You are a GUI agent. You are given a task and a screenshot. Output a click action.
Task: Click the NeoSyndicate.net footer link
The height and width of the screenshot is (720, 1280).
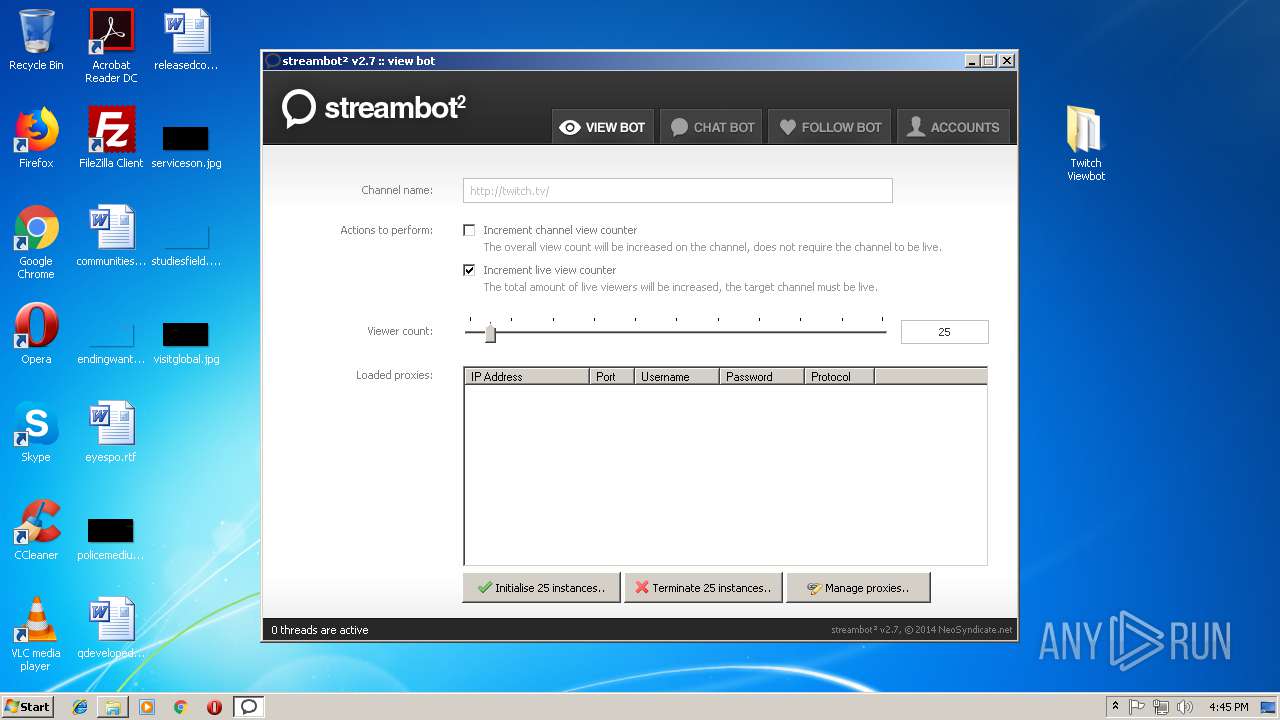tap(975, 630)
